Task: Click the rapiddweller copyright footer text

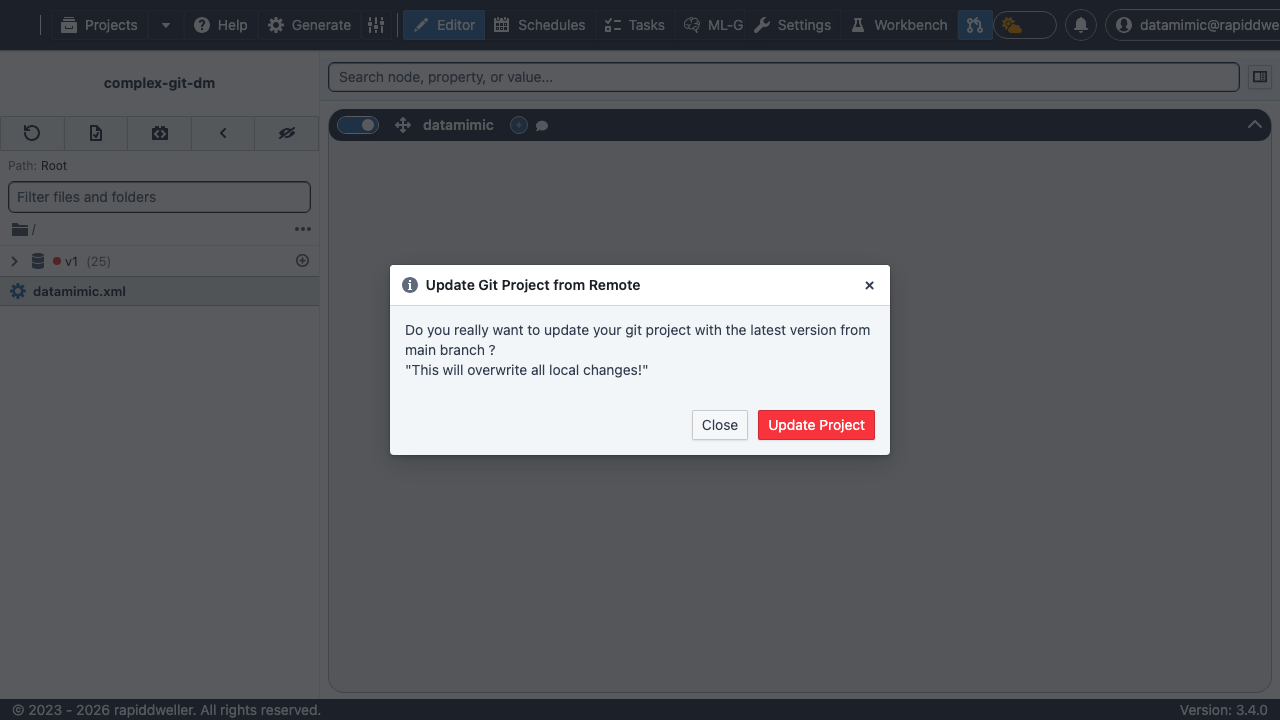Action: pyautogui.click(x=167, y=710)
